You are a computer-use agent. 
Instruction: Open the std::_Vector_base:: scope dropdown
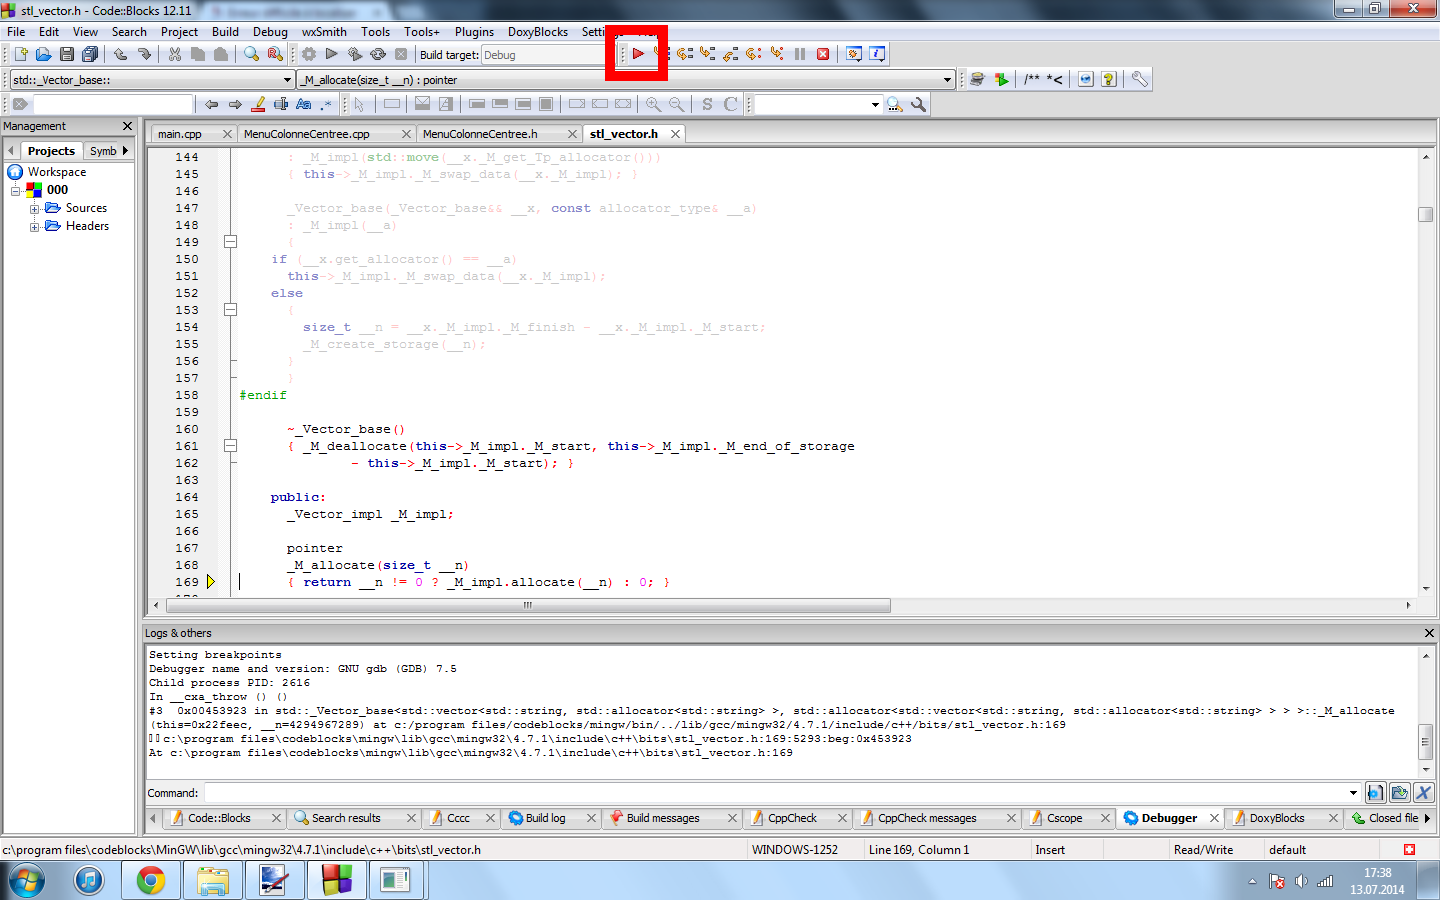(x=287, y=80)
